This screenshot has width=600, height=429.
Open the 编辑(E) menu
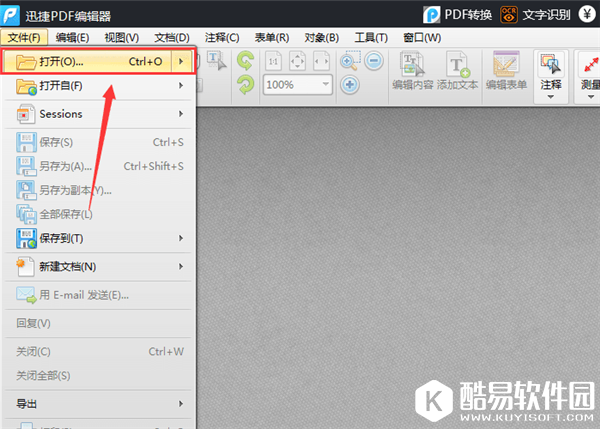tap(72, 38)
